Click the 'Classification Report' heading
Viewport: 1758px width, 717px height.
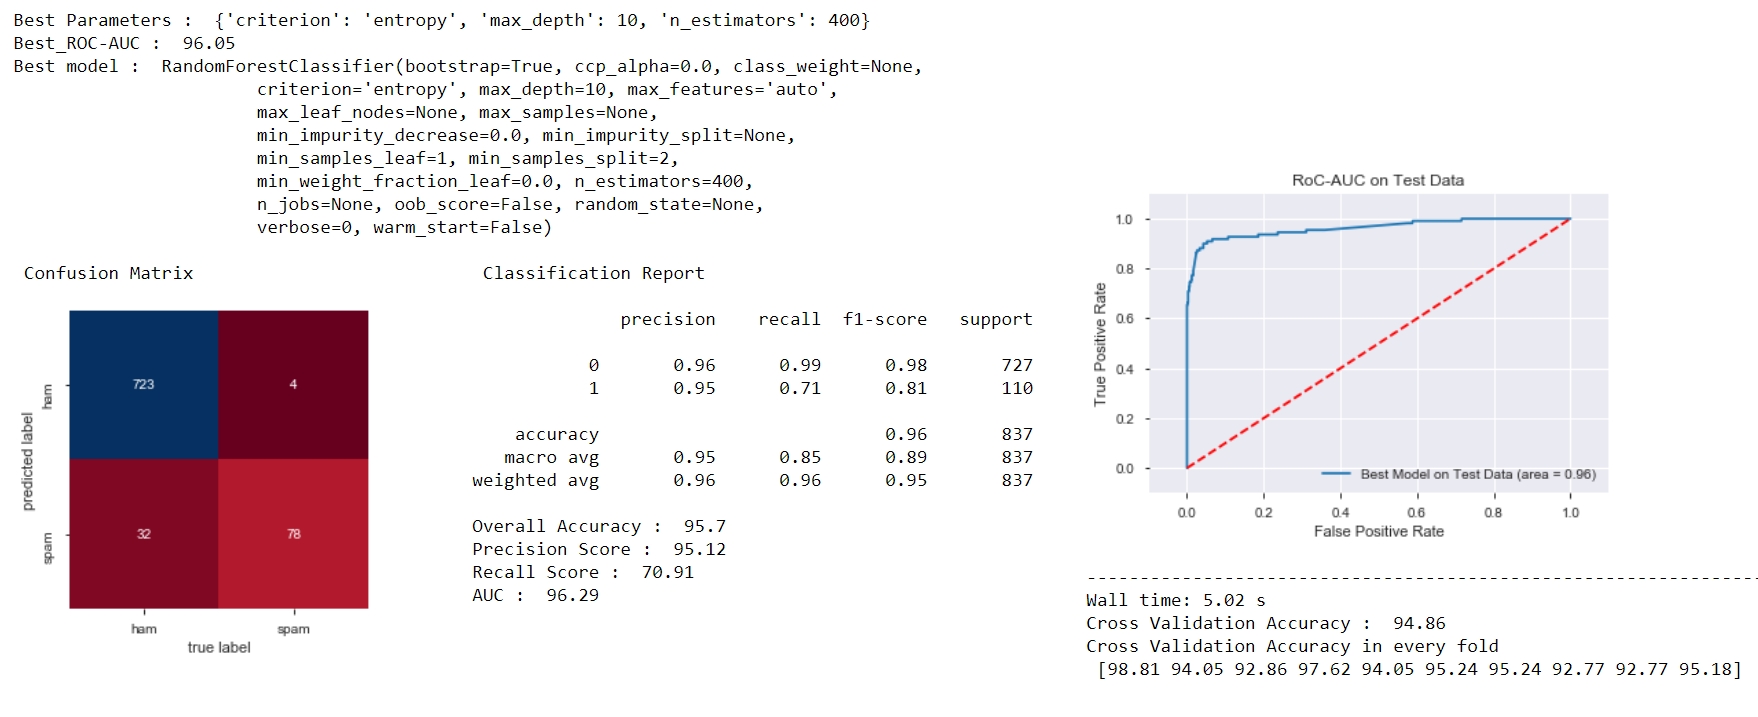point(593,273)
